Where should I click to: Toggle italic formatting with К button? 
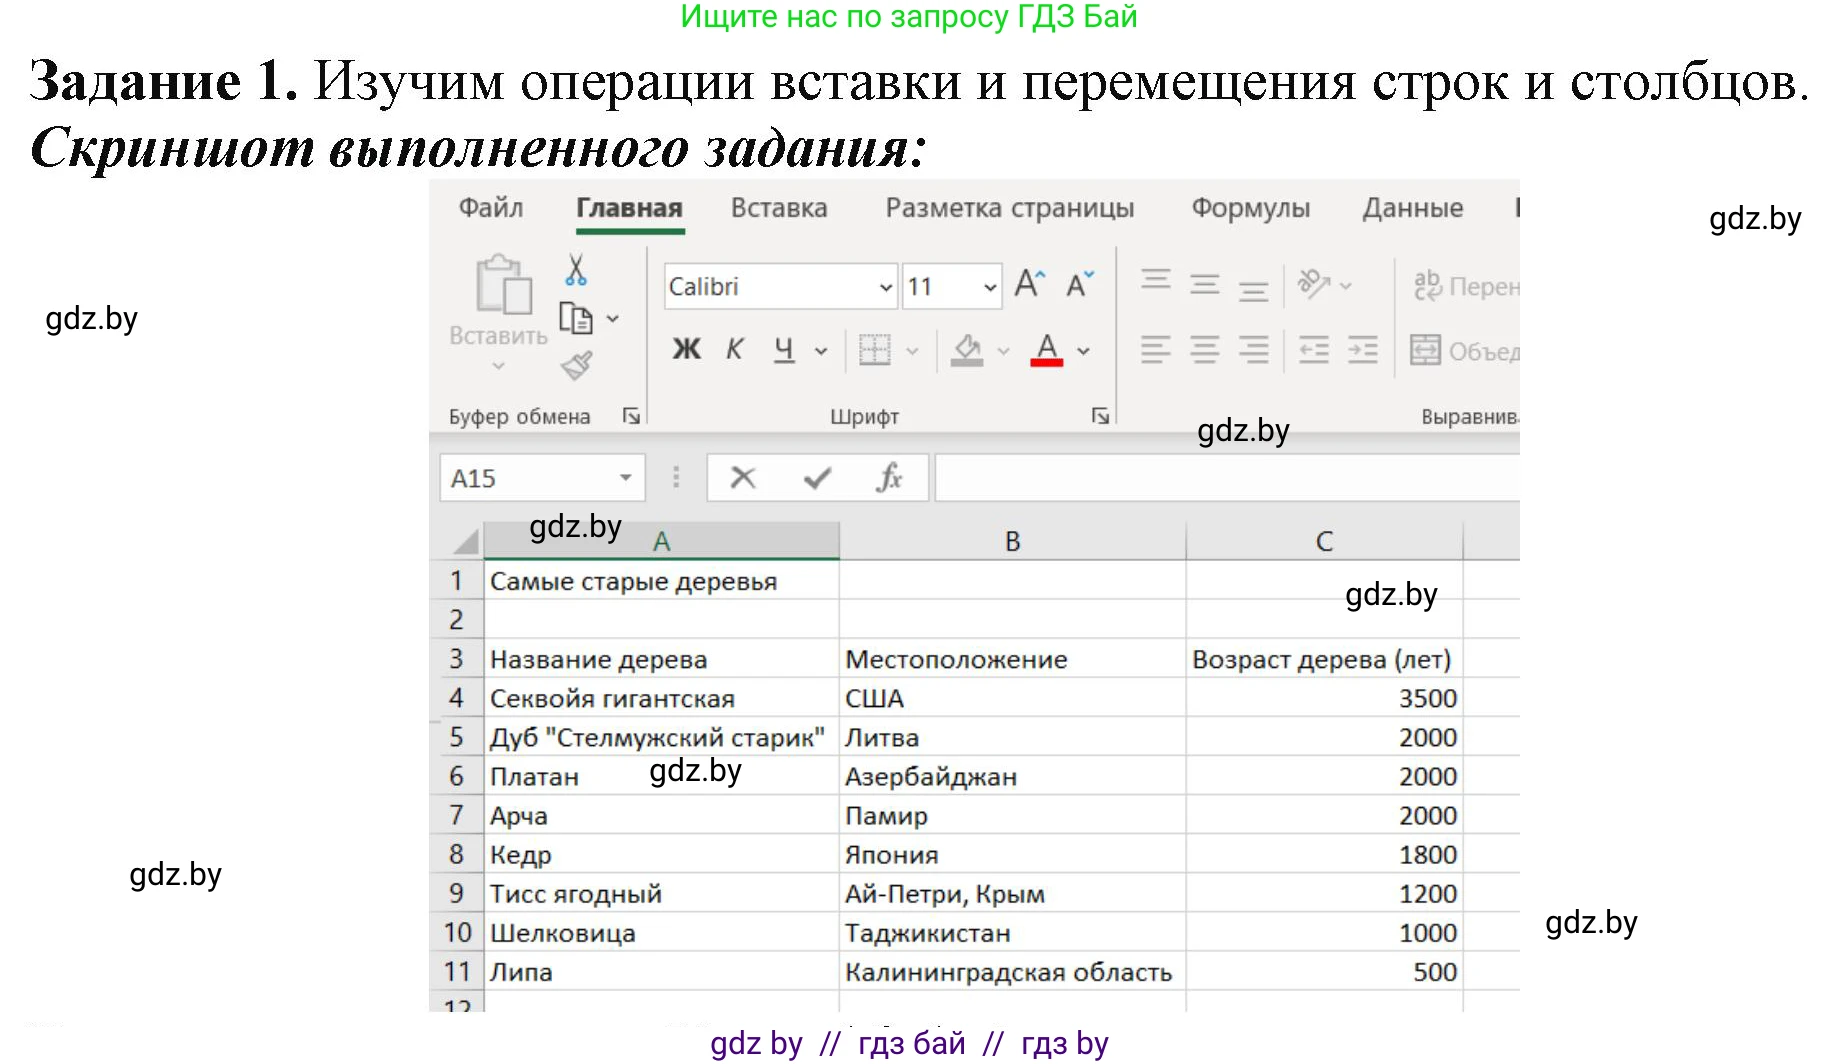[x=734, y=350]
